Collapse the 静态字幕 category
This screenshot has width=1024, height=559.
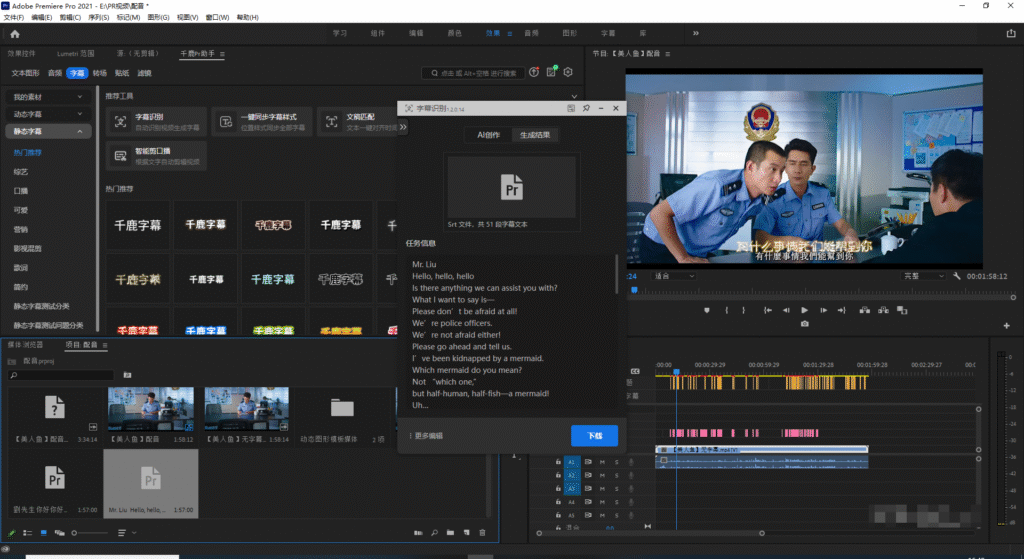[x=47, y=131]
